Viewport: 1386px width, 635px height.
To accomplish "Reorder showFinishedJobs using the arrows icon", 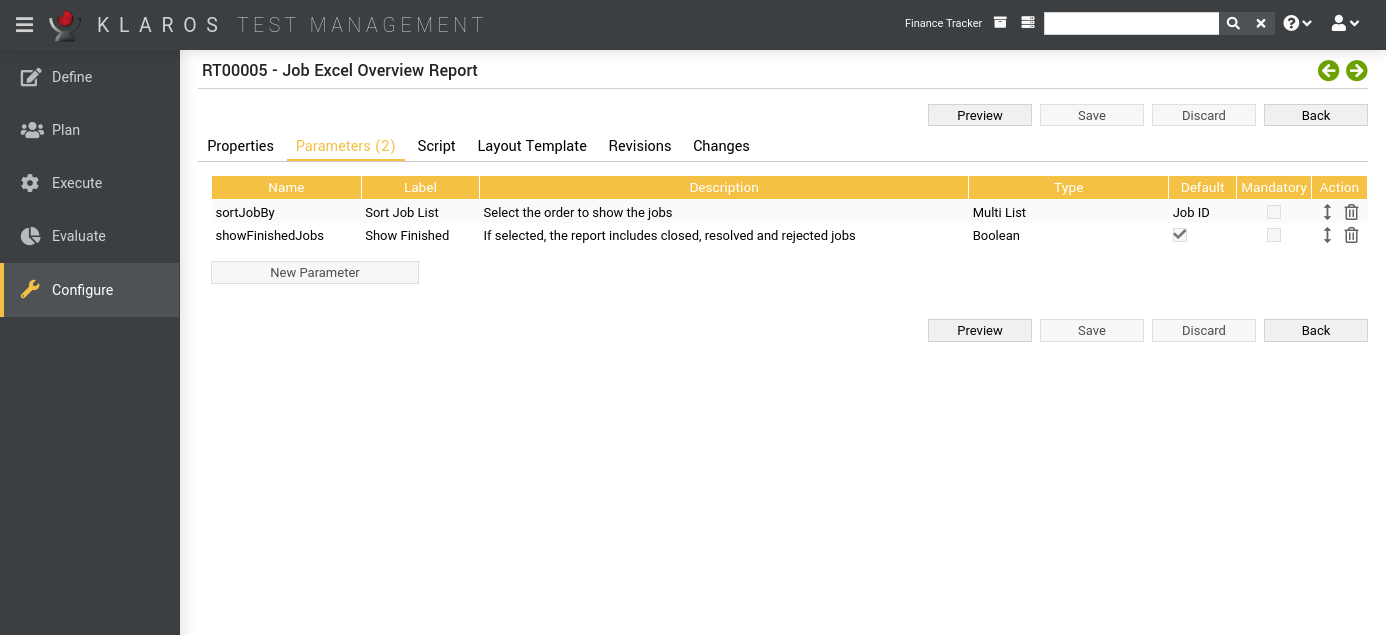I will 1327,235.
